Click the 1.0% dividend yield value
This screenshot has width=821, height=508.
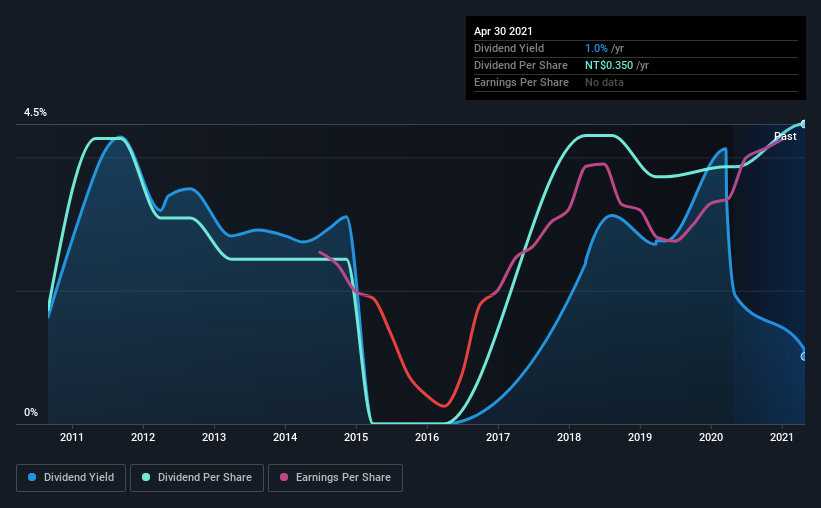pyautogui.click(x=596, y=48)
